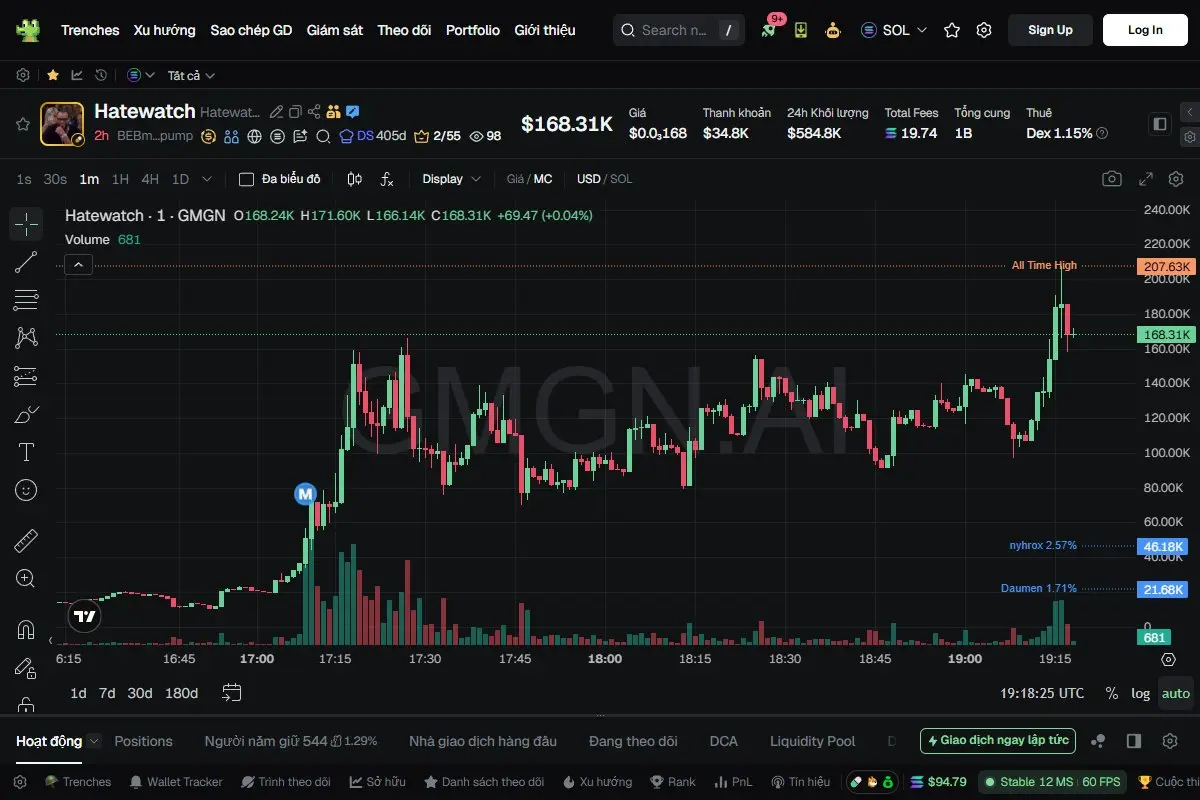Activate the zoom-in magnifier tool
The image size is (1200, 800).
pyautogui.click(x=26, y=579)
